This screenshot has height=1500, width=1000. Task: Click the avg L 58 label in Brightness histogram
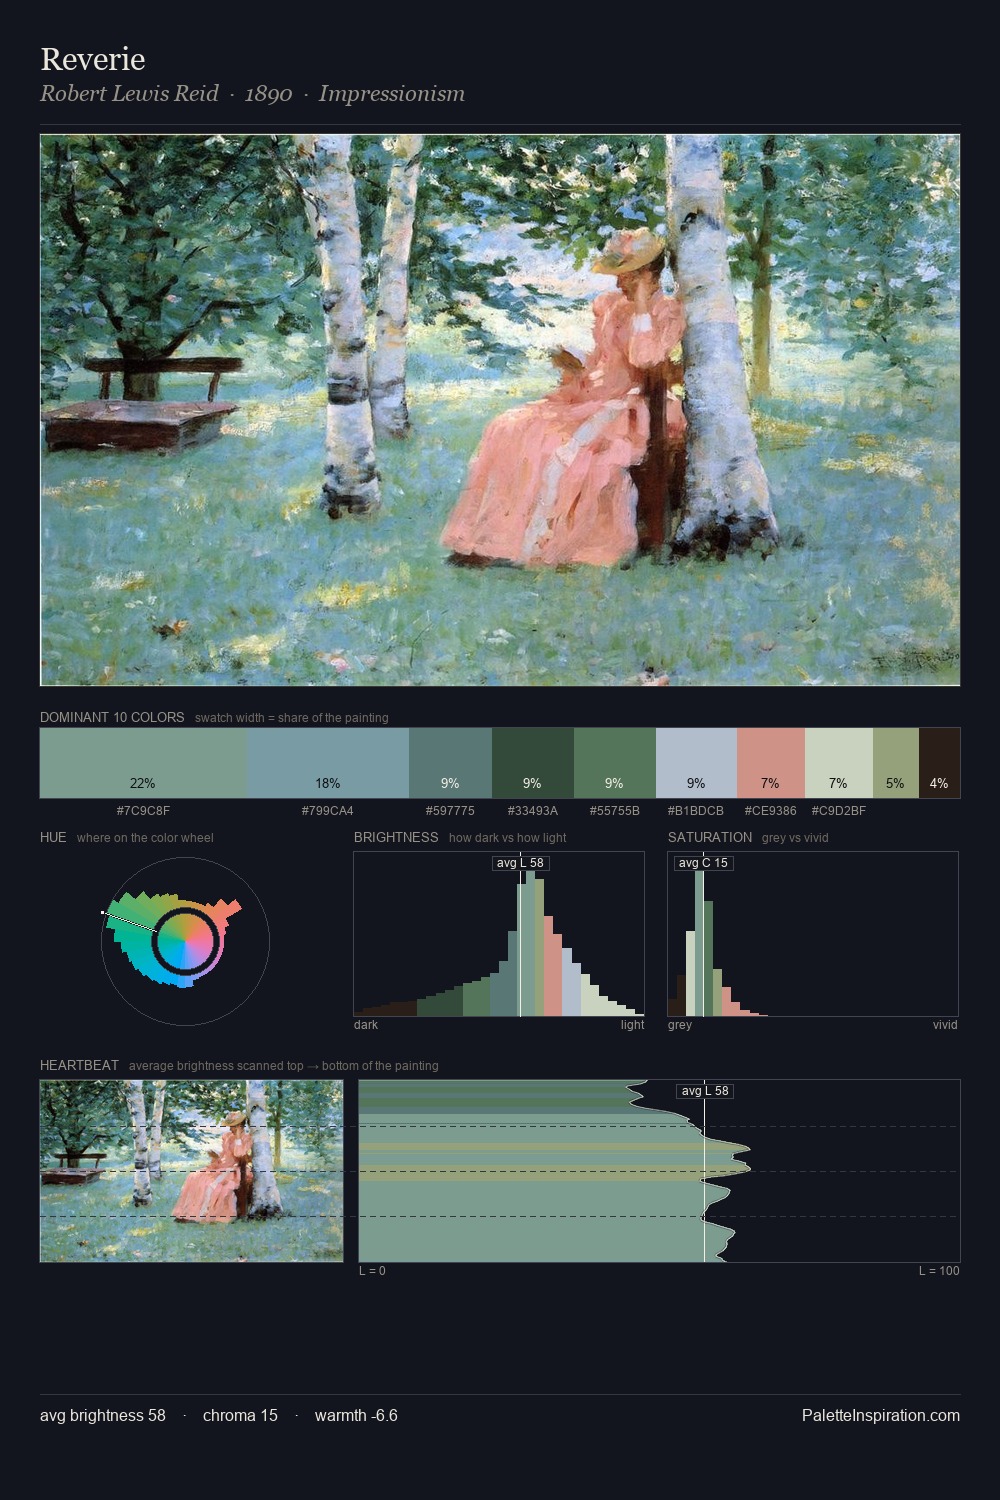520,863
